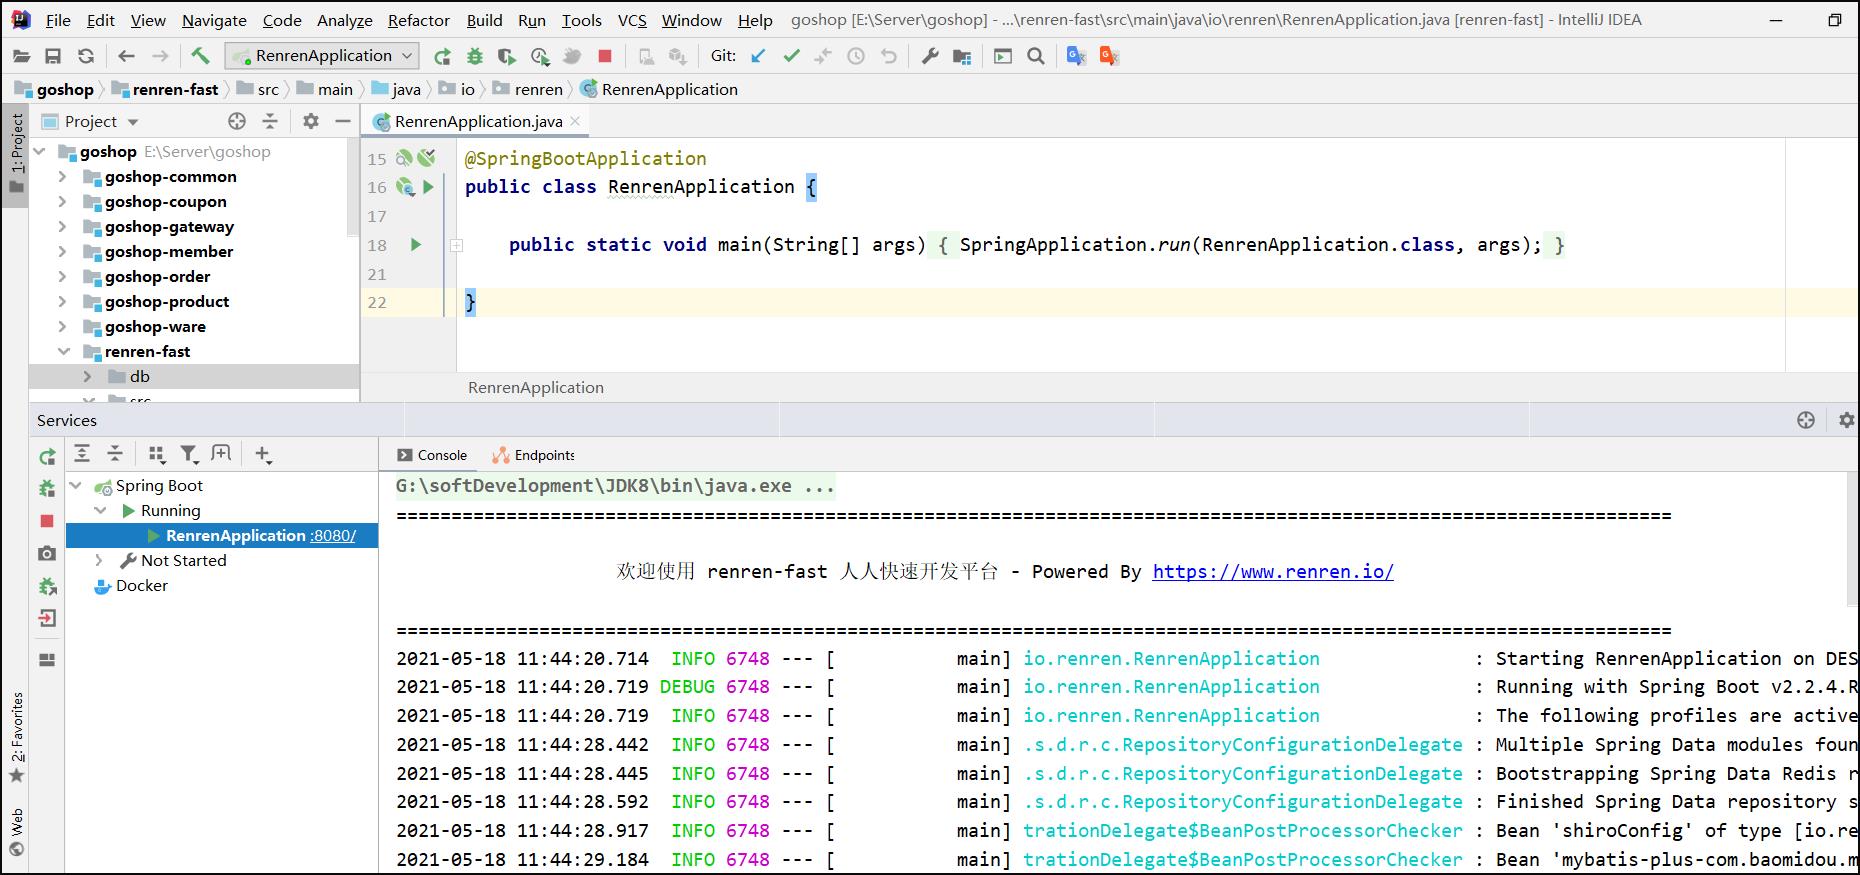Collapse the Running services node

click(x=100, y=510)
